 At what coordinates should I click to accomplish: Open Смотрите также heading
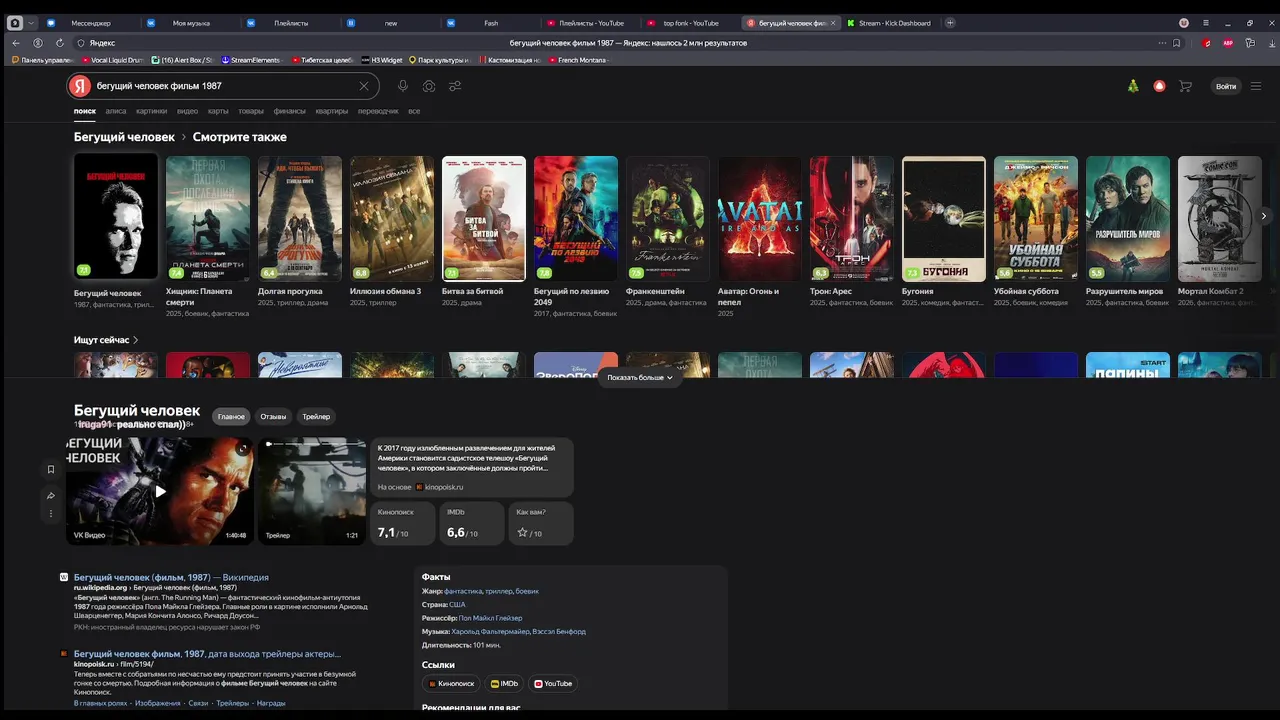pyautogui.click(x=240, y=137)
